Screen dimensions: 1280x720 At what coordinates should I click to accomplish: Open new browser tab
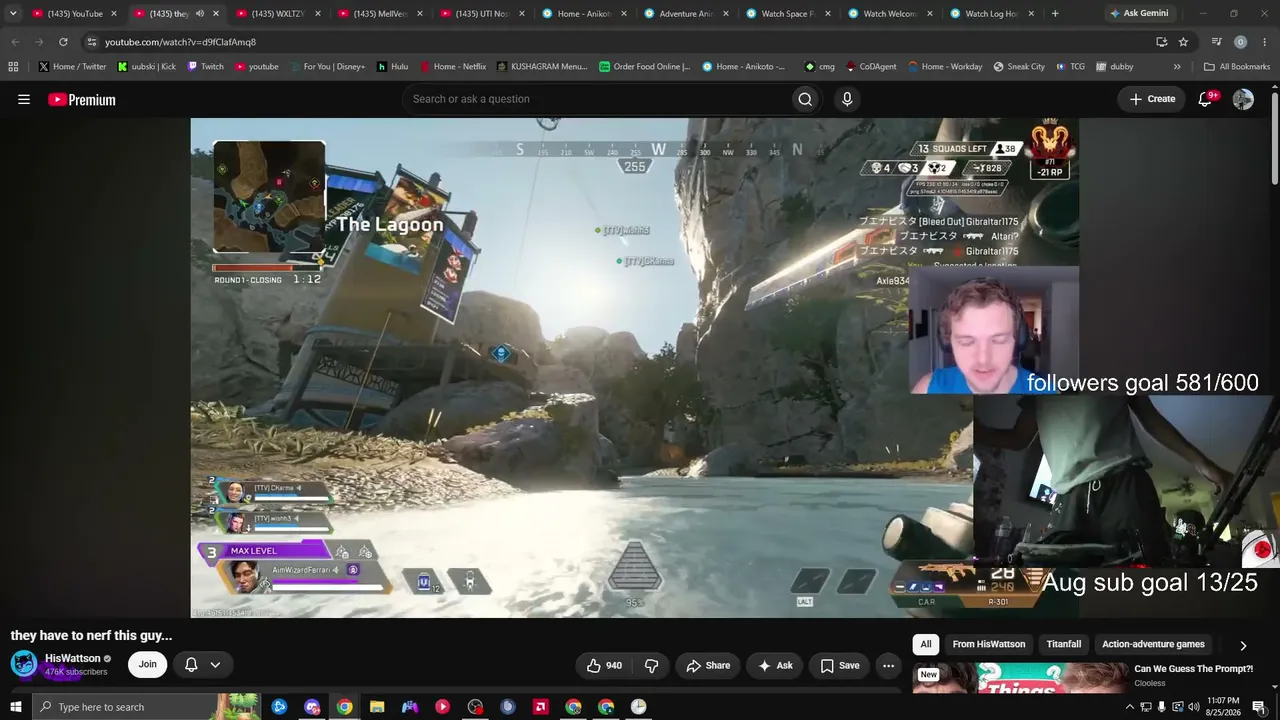click(x=1055, y=14)
